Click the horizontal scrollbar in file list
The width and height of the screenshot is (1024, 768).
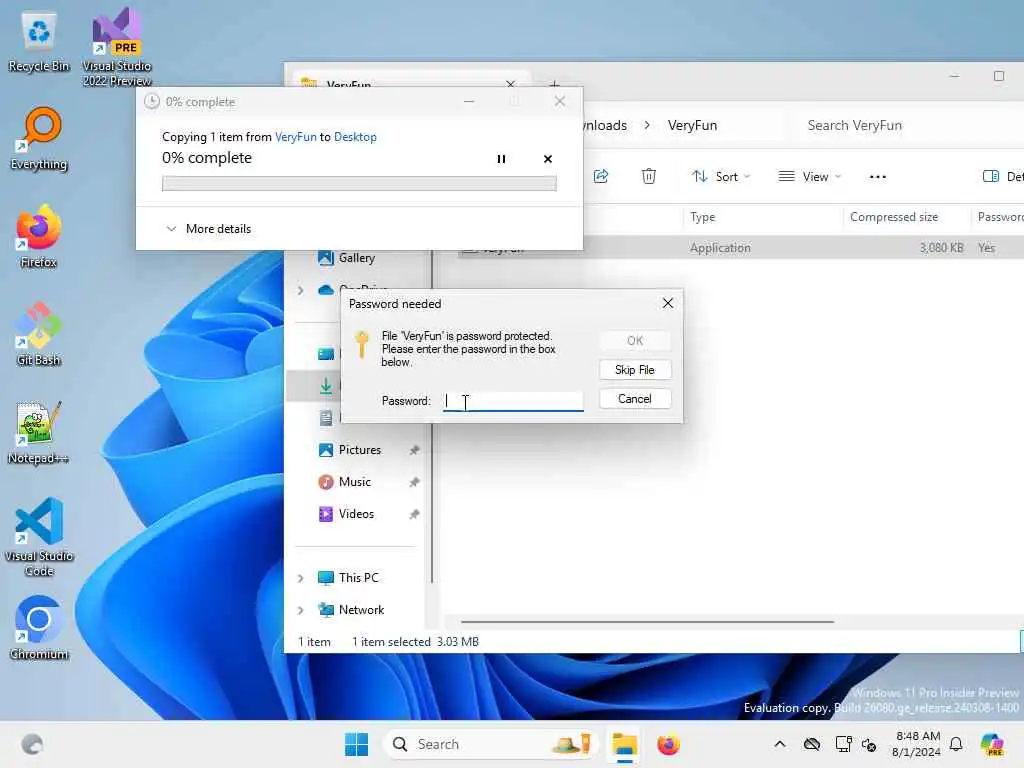click(647, 622)
